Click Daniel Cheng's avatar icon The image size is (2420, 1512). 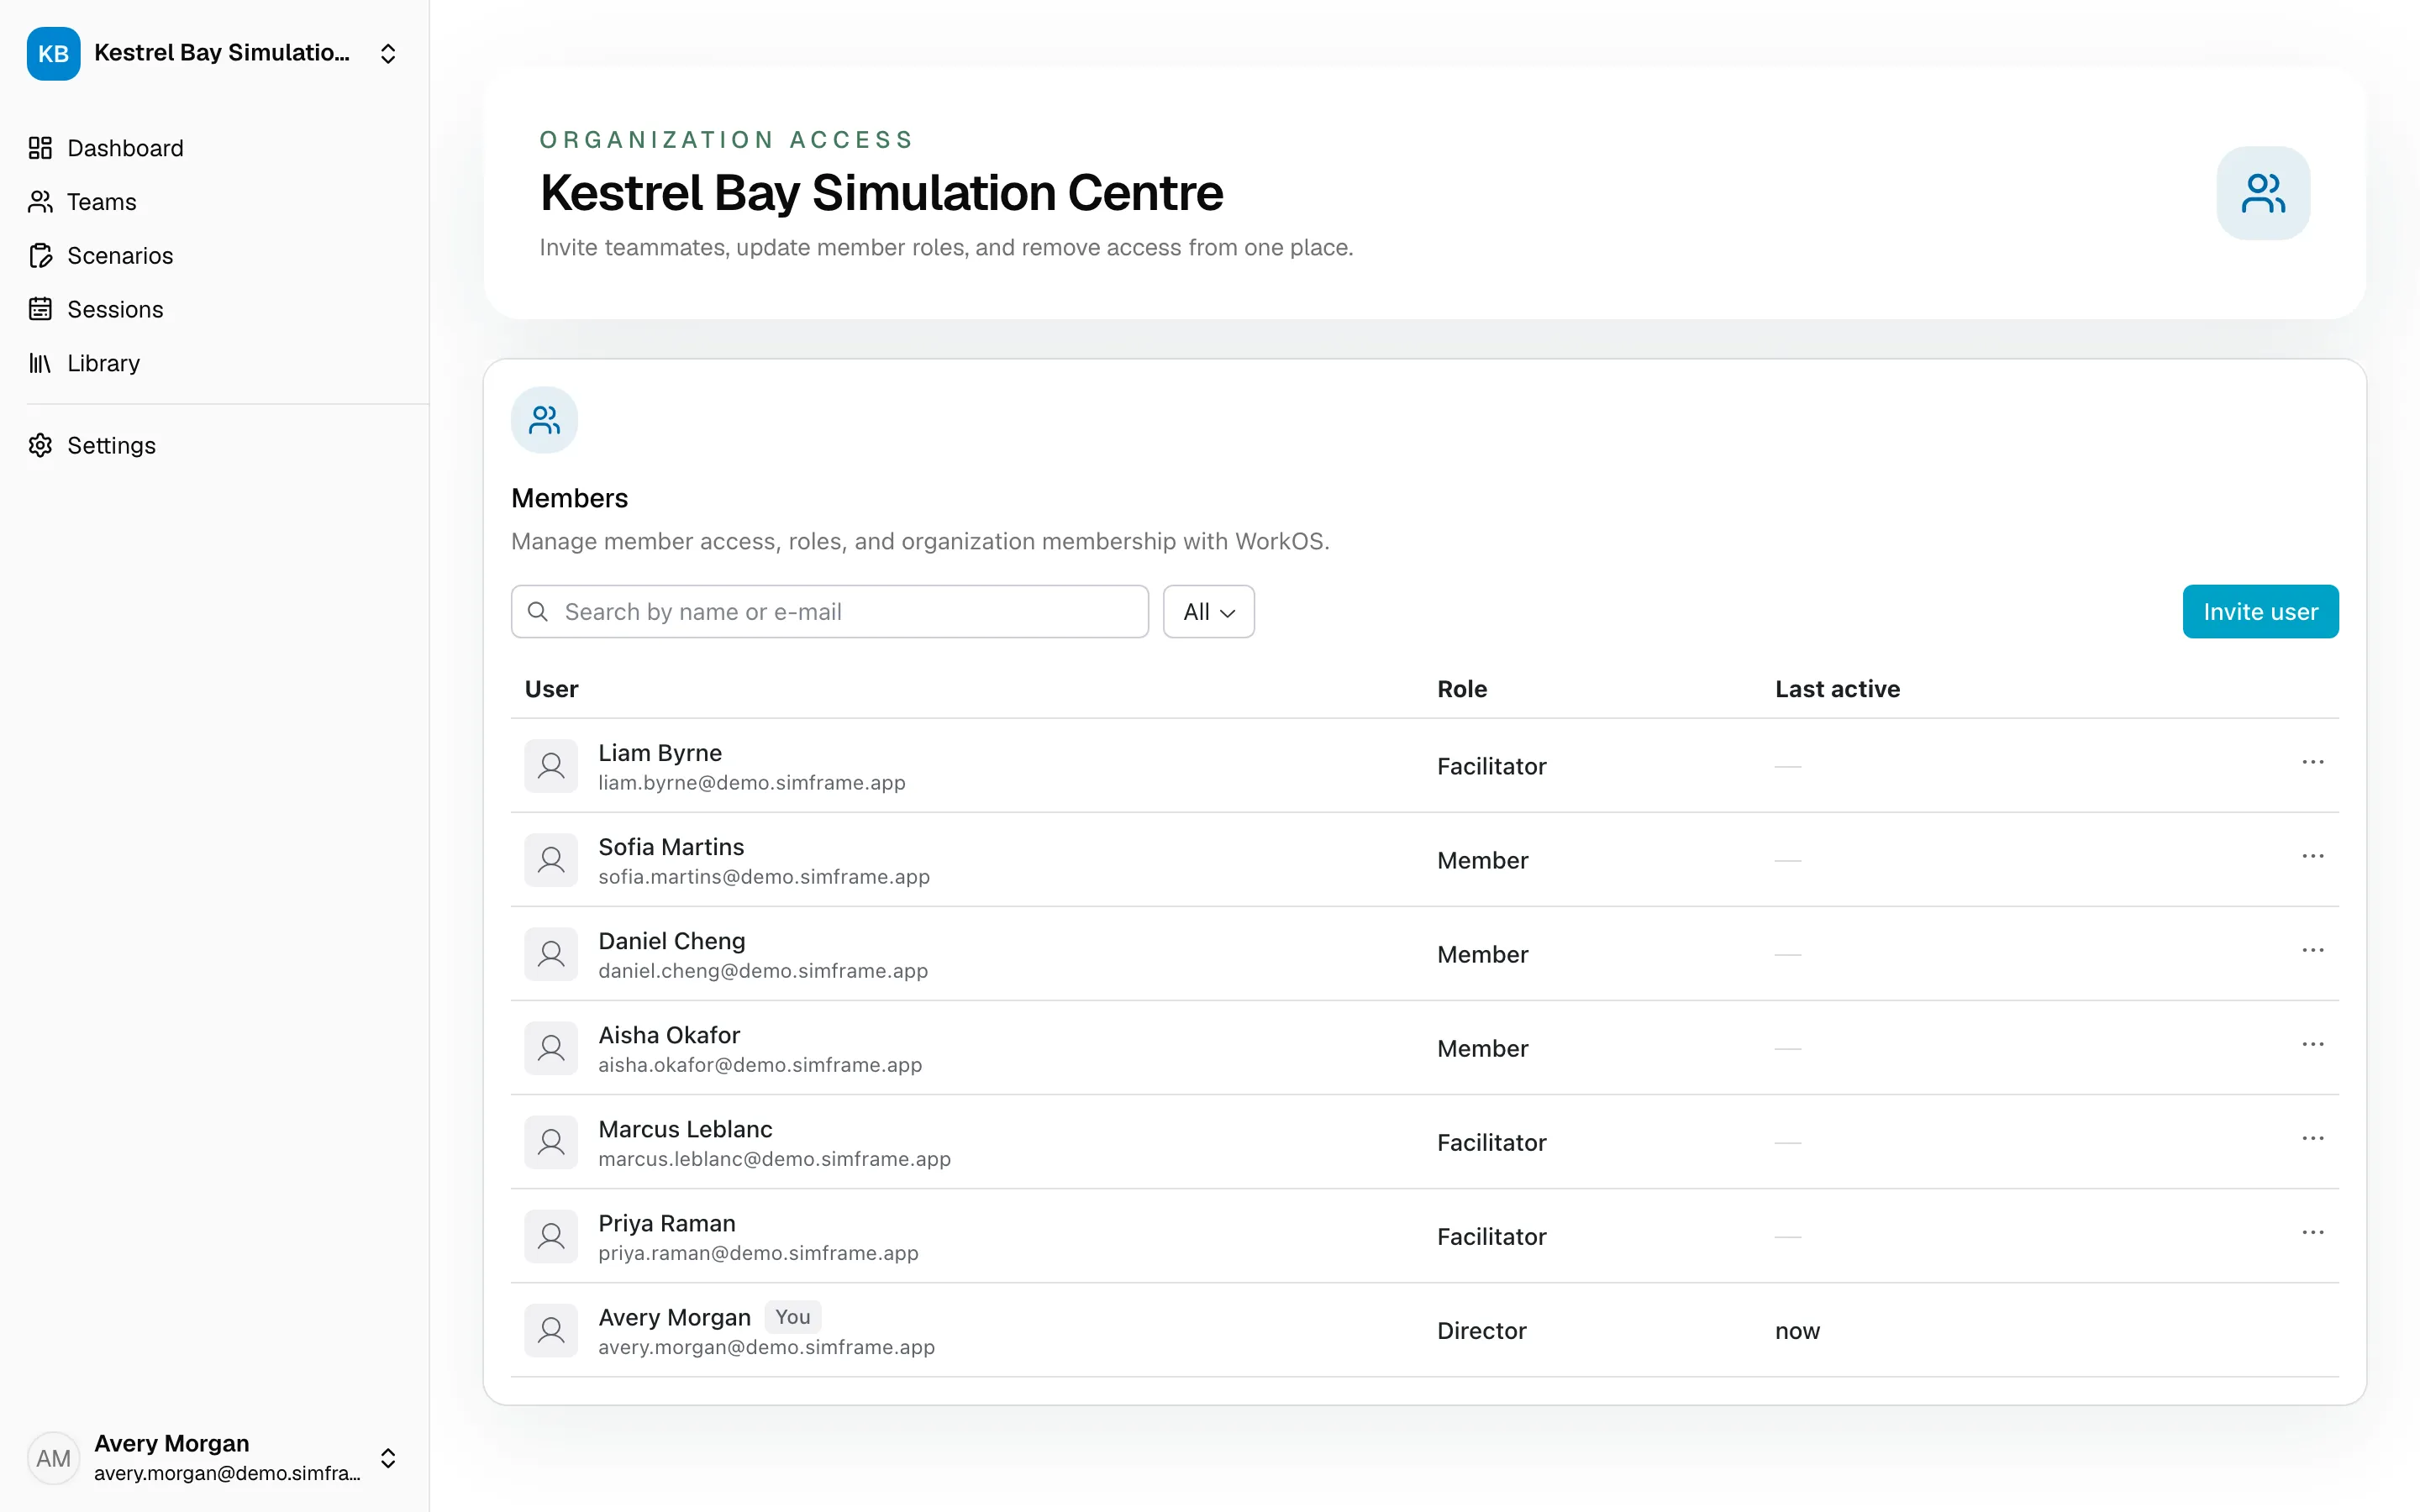(551, 954)
